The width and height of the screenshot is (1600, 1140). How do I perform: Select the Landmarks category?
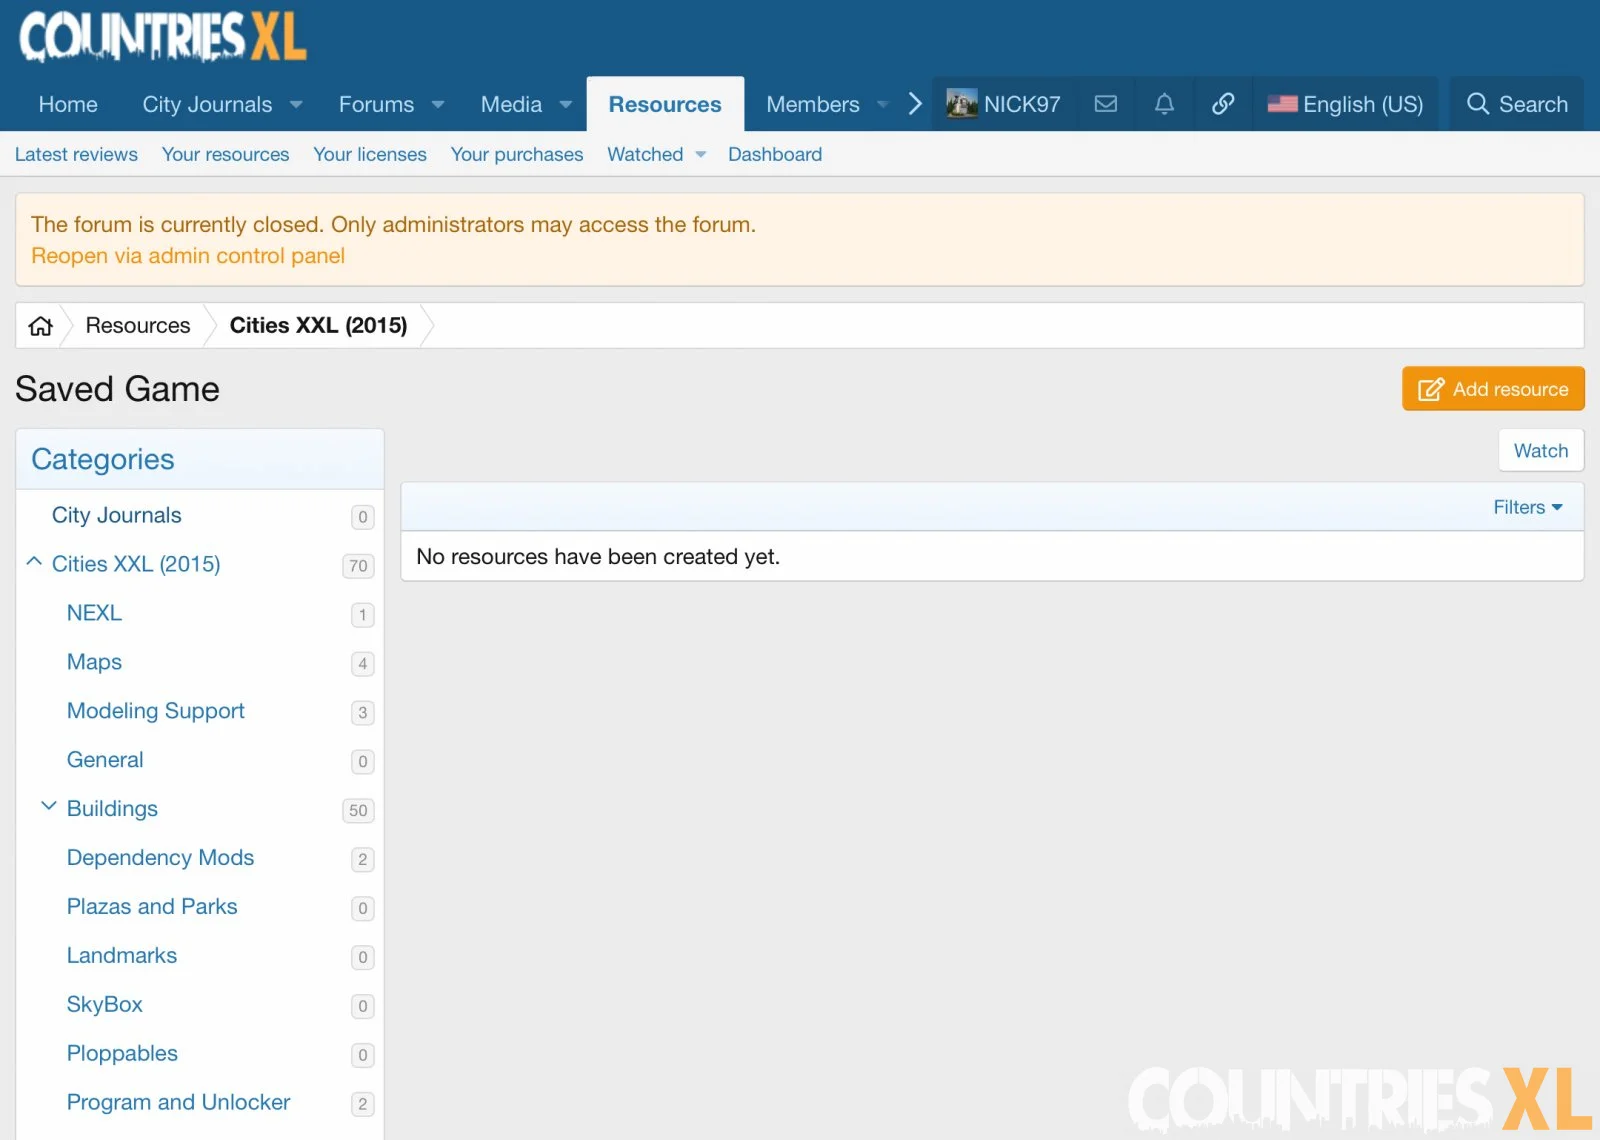tap(122, 956)
